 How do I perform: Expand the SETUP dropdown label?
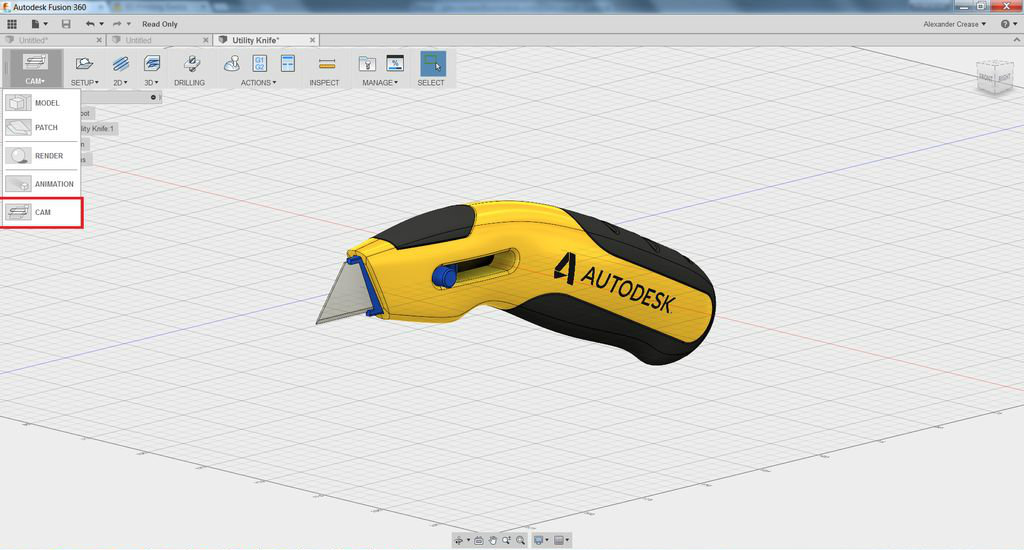(x=85, y=83)
